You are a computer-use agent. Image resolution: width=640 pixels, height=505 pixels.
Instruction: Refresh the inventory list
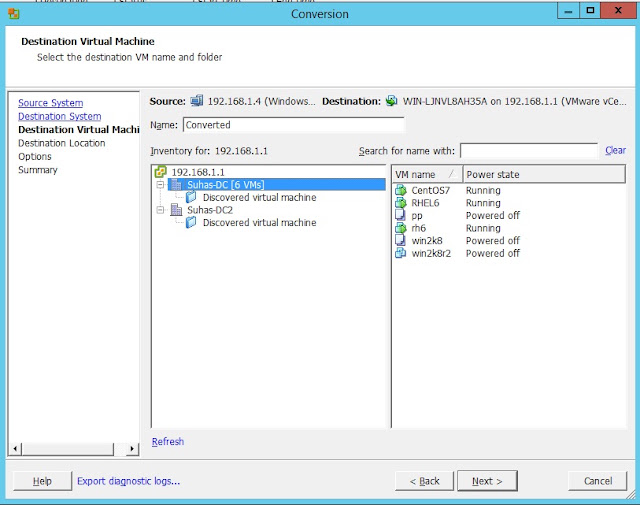click(168, 441)
